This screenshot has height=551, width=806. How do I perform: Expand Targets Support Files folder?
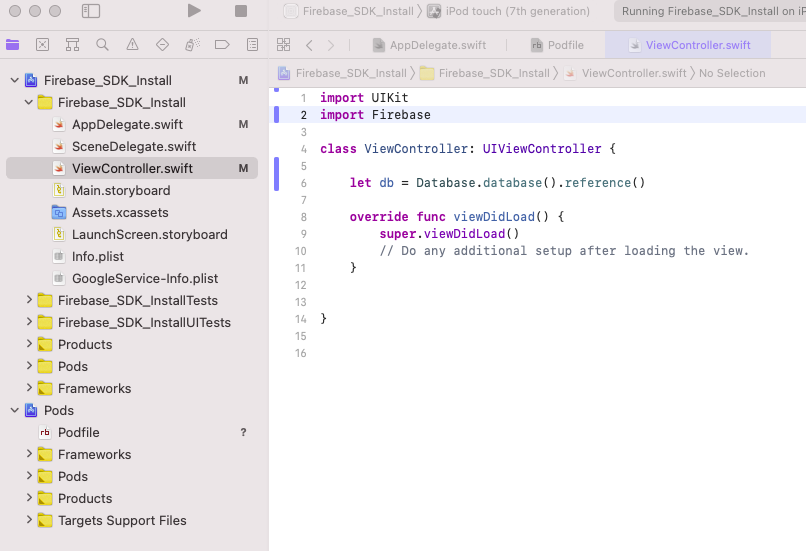pos(29,520)
